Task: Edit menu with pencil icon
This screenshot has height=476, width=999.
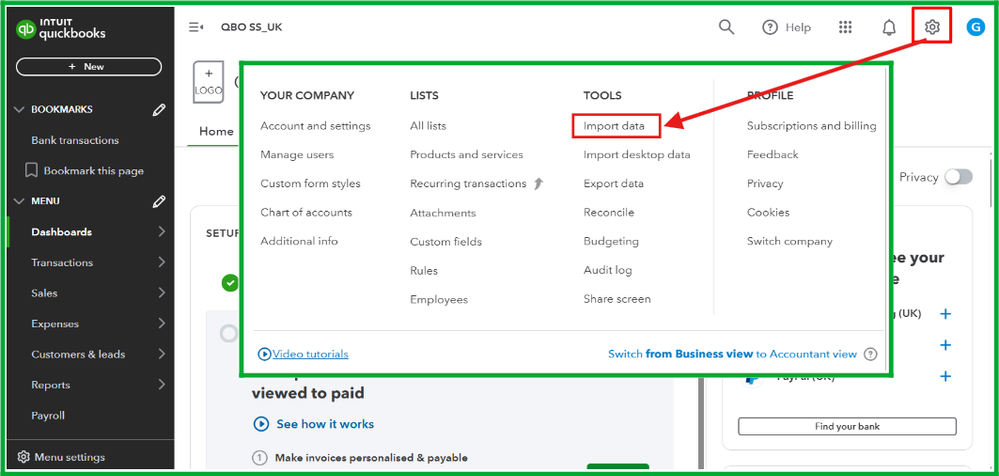Action: (x=158, y=201)
